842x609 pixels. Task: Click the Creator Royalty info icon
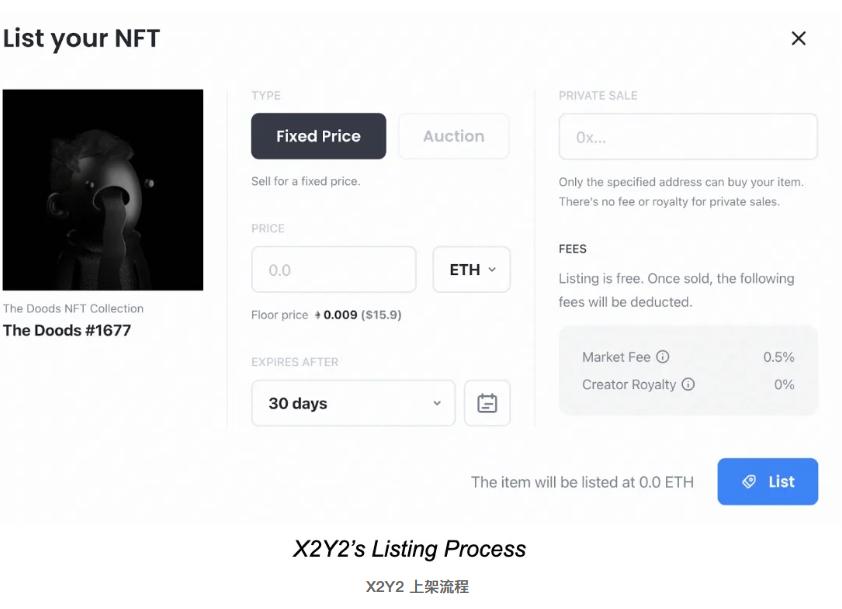pyautogui.click(x=688, y=384)
